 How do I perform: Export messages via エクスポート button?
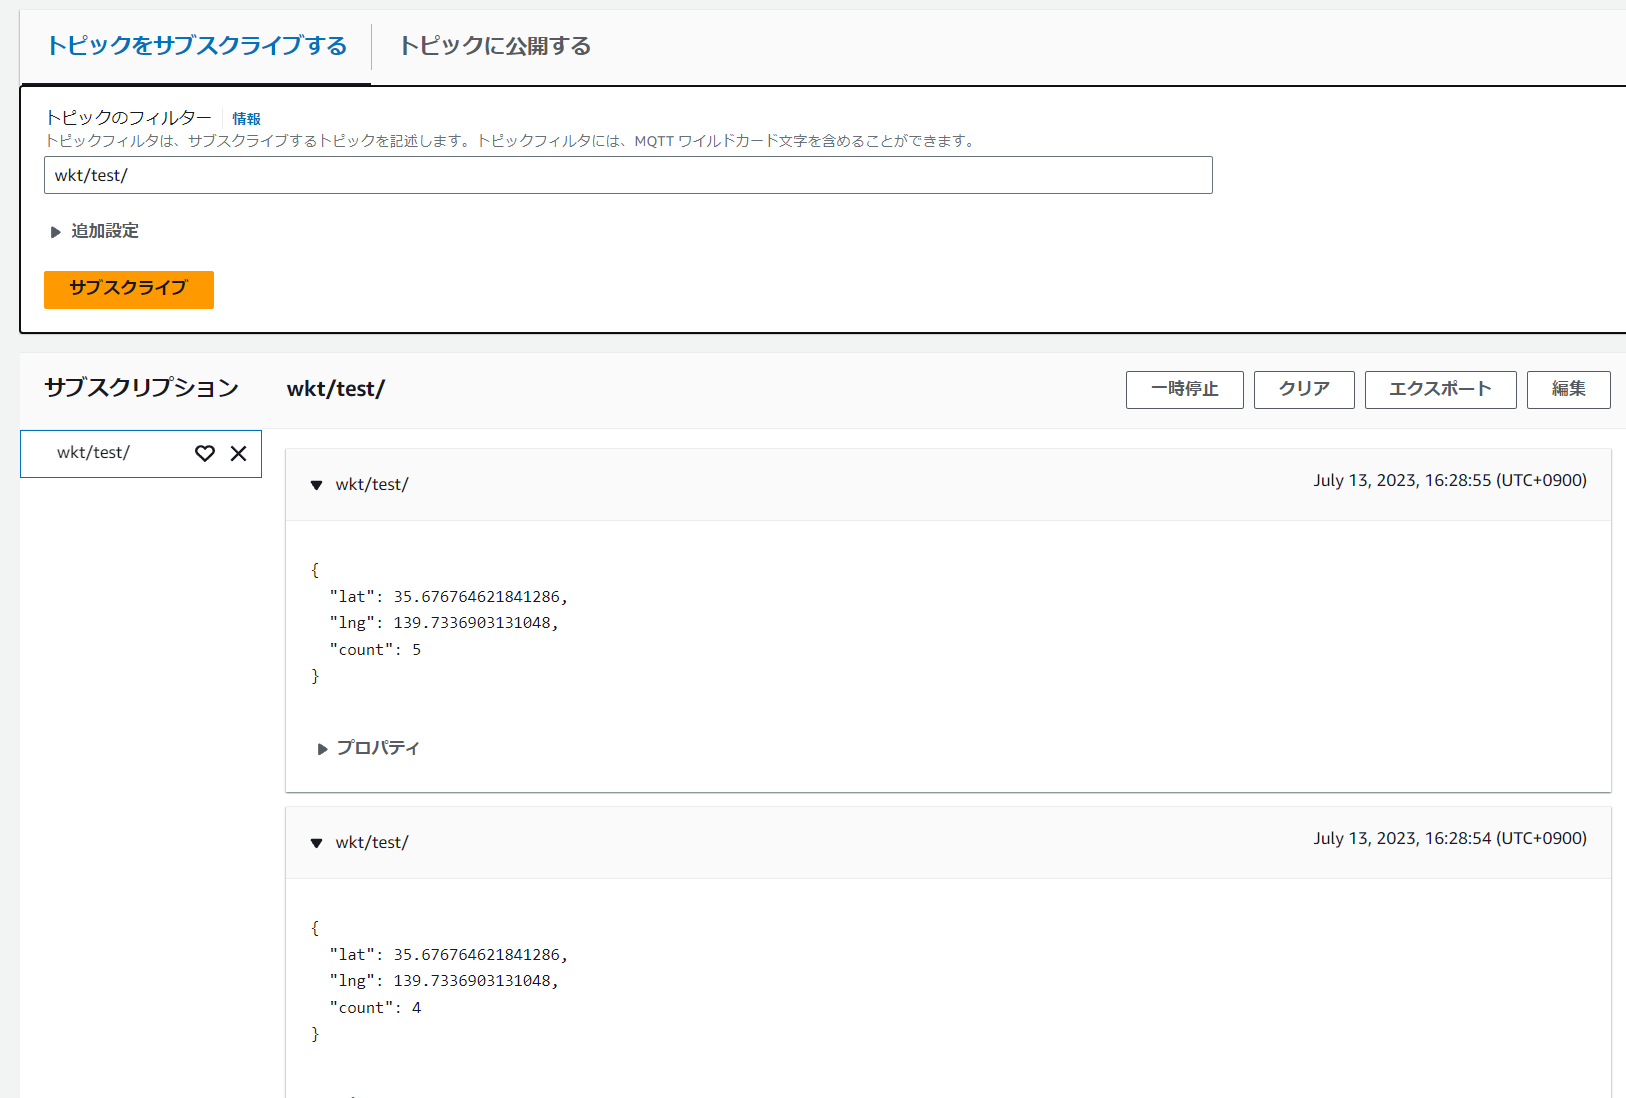(1440, 389)
